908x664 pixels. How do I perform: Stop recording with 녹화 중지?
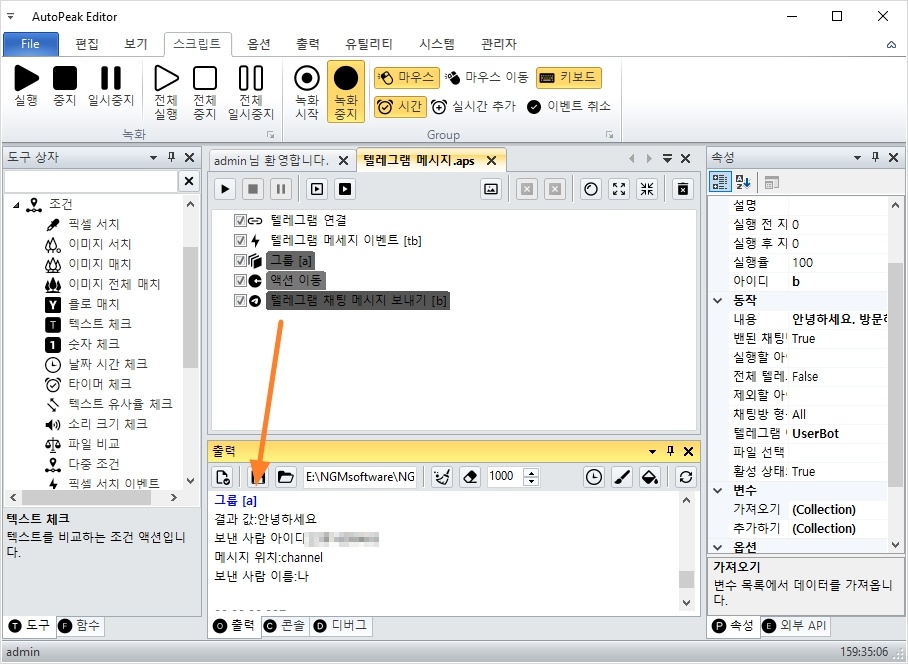point(346,91)
